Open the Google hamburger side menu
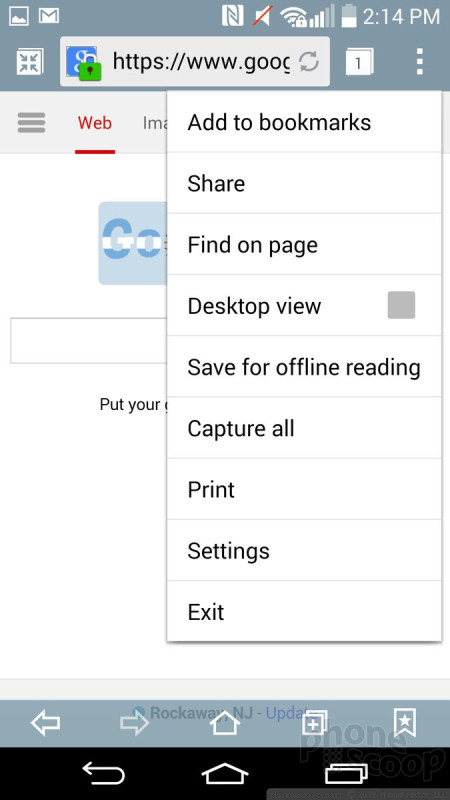This screenshot has height=800, width=450. [x=31, y=122]
